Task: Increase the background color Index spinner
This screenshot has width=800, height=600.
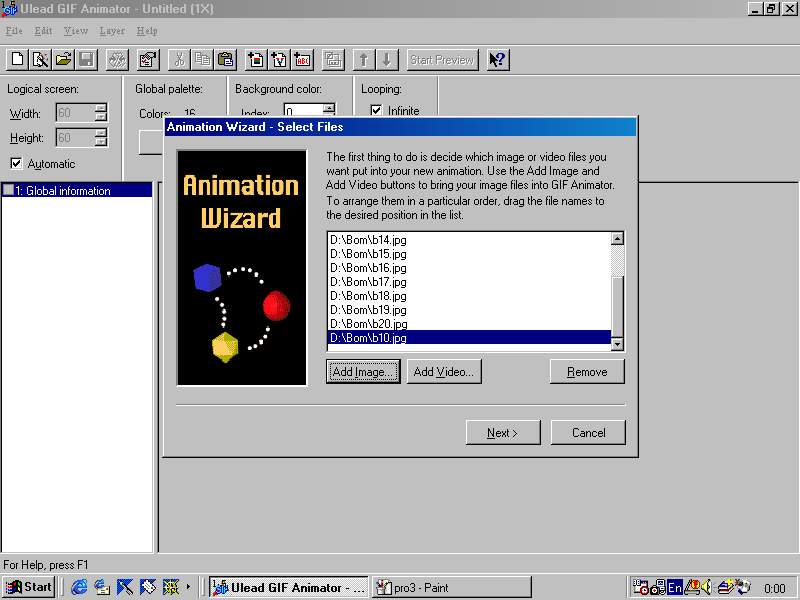Action: tap(328, 108)
